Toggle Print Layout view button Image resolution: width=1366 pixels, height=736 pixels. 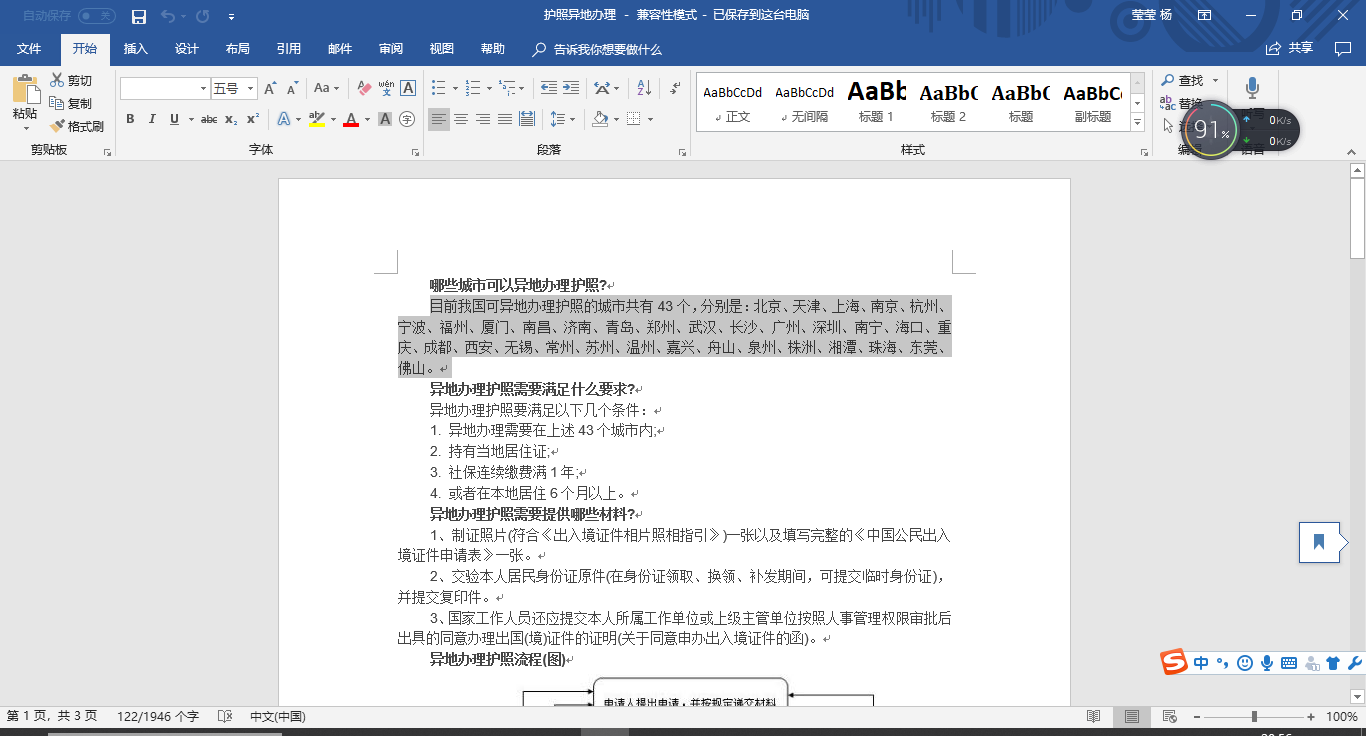1131,716
